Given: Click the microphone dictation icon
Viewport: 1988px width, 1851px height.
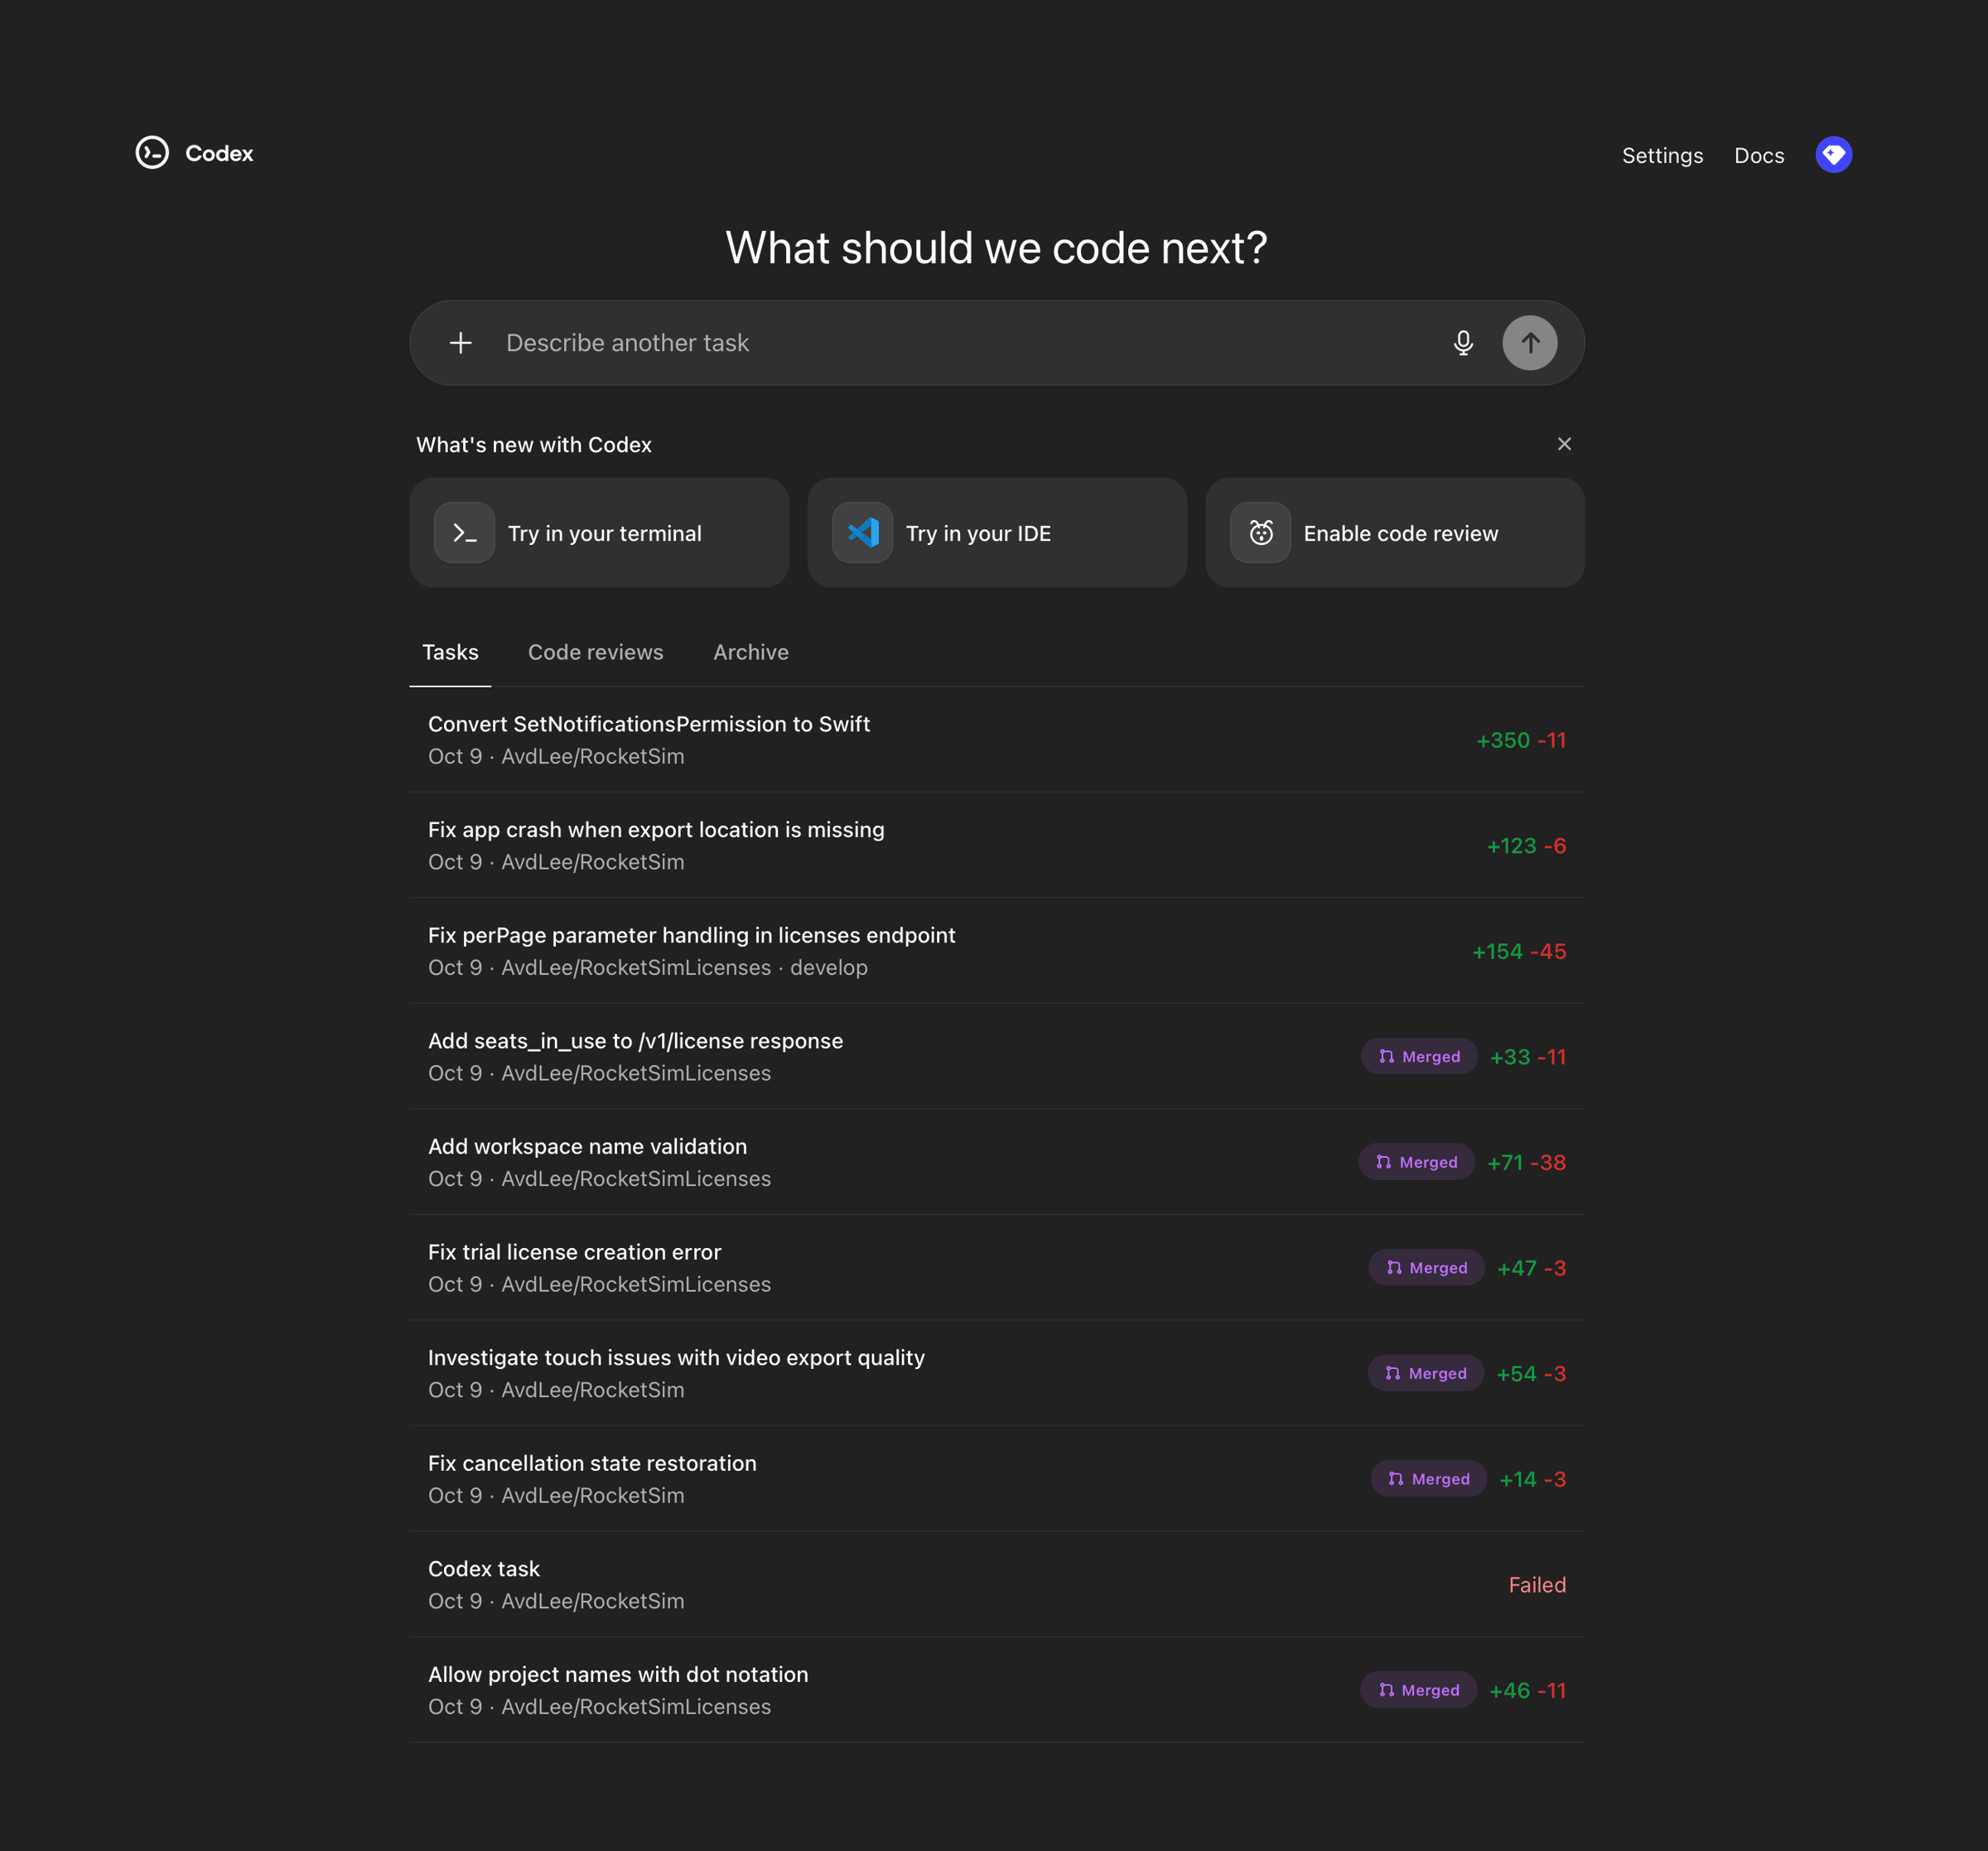Looking at the screenshot, I should pyautogui.click(x=1463, y=343).
